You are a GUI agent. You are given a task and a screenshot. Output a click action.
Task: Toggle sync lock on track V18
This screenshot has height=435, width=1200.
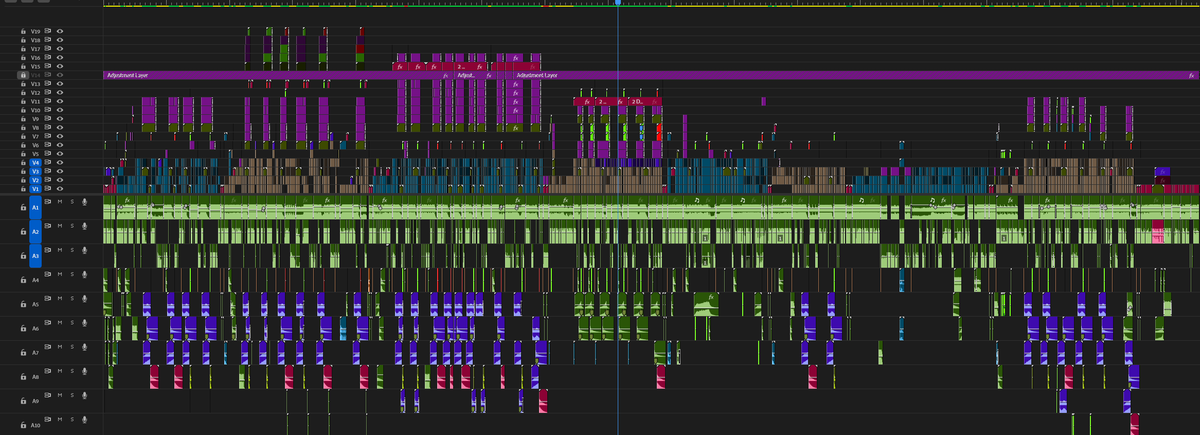click(48, 40)
